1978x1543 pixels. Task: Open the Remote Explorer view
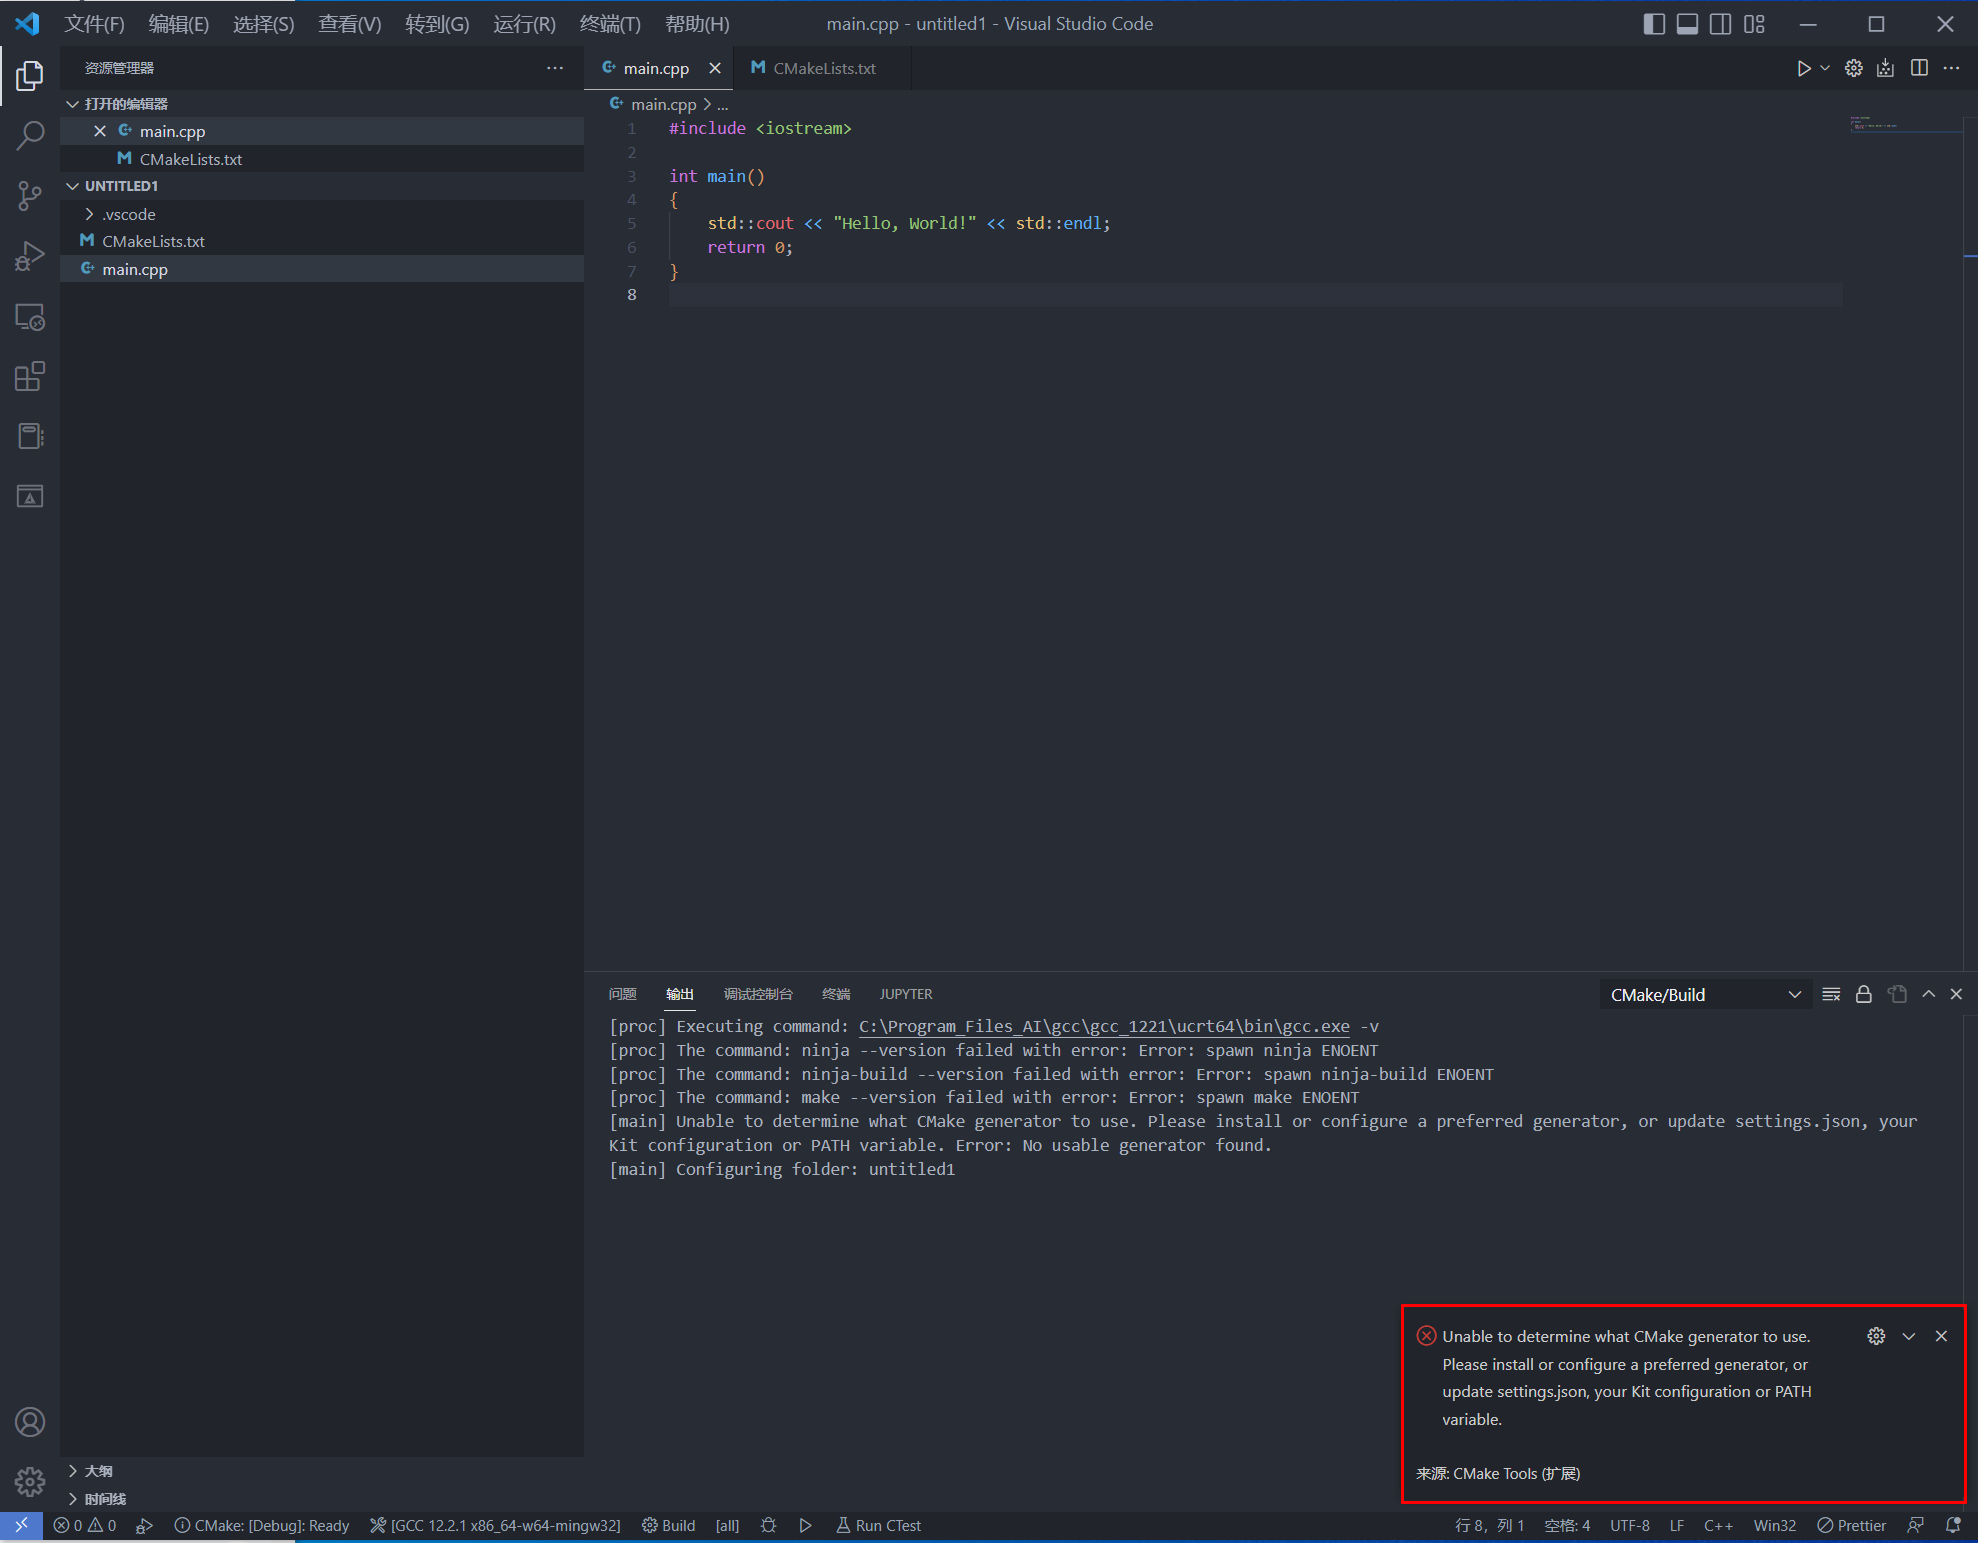[30, 317]
